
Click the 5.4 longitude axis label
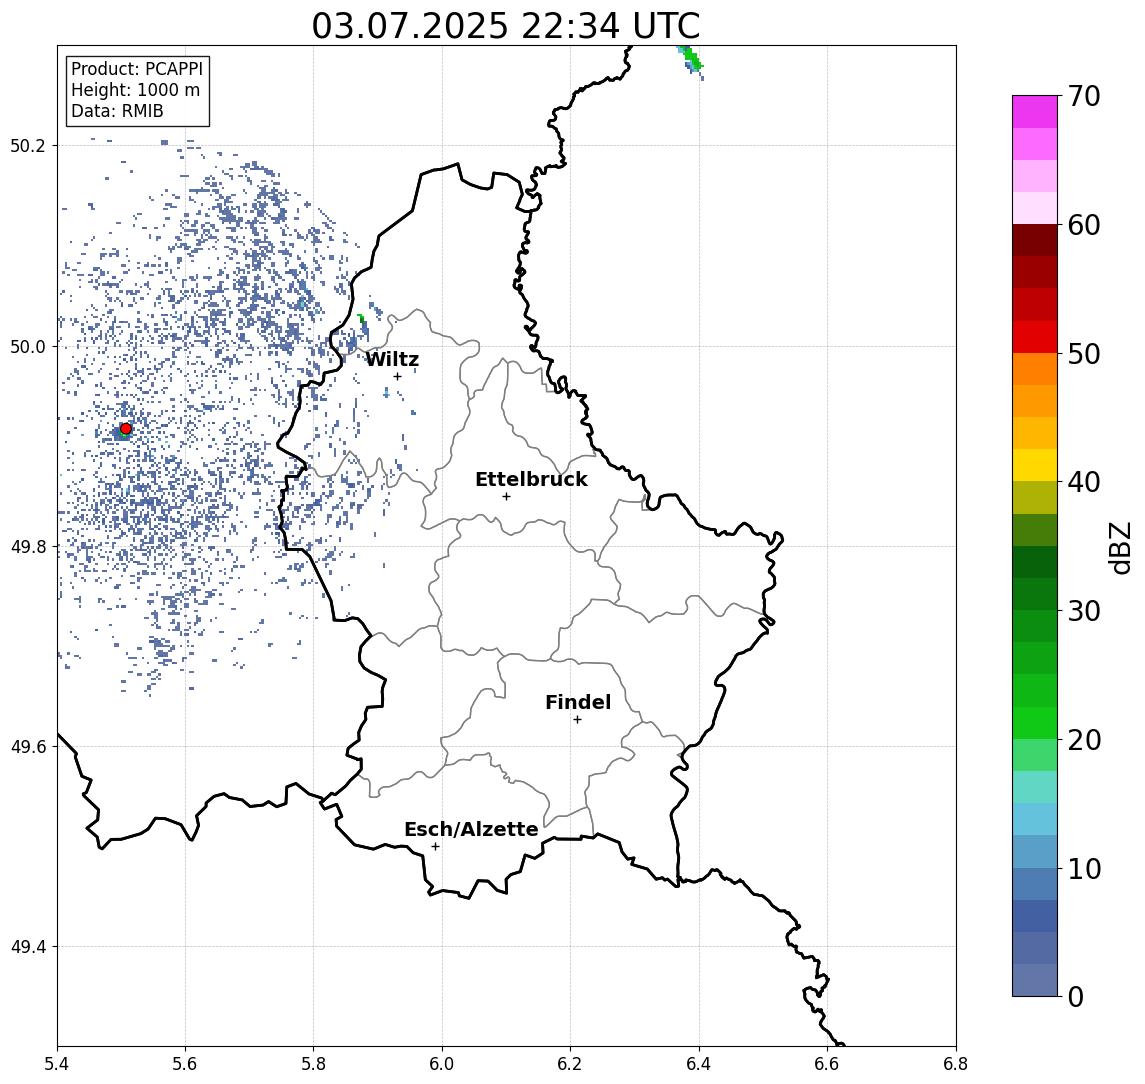point(57,1064)
